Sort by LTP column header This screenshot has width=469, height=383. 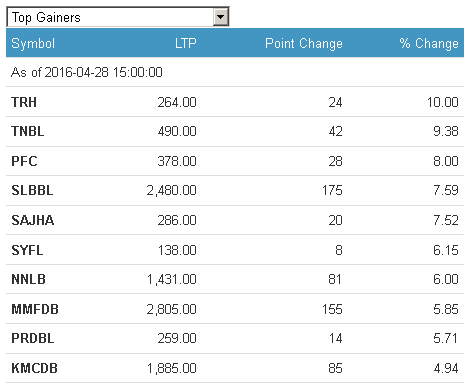(186, 43)
